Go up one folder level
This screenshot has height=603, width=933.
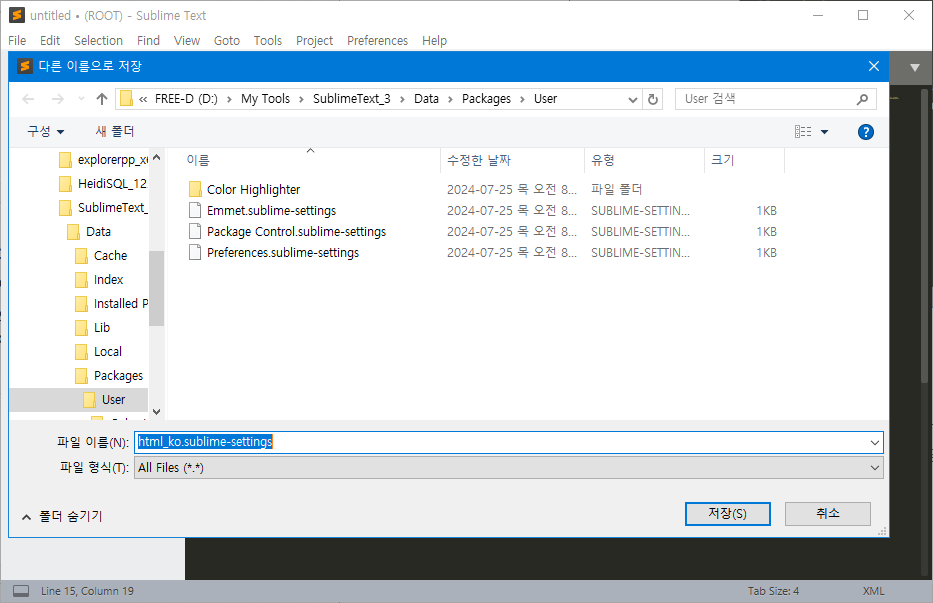point(102,99)
